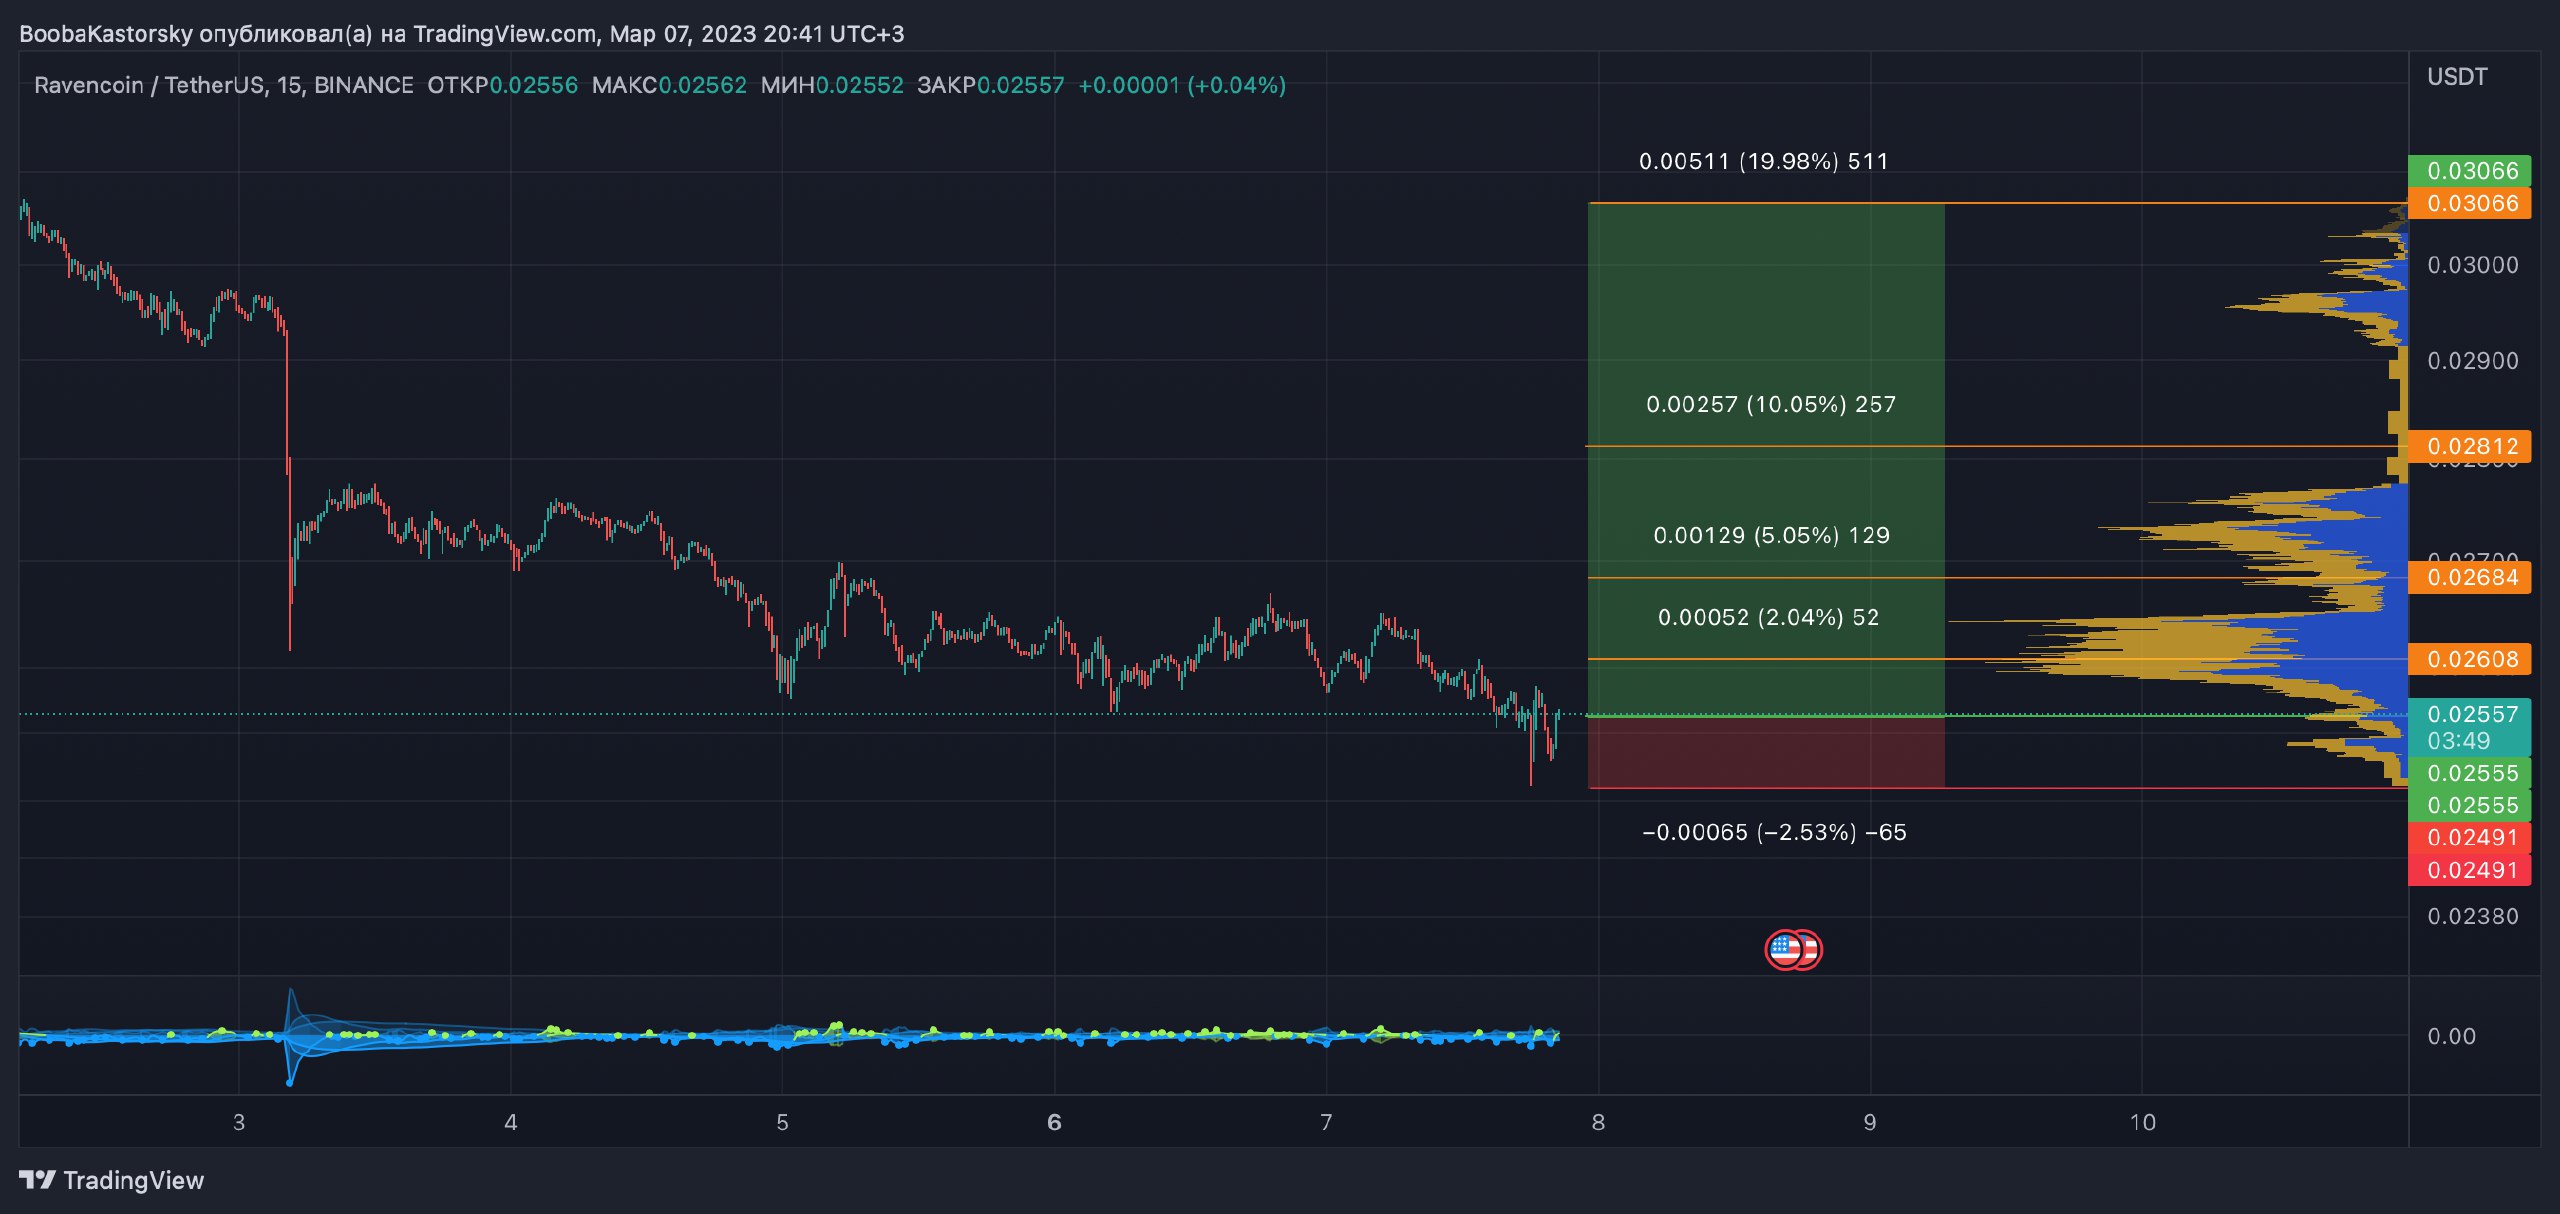Click date label 3 on time axis
Viewport: 2560px width, 1214px height.
[239, 1122]
